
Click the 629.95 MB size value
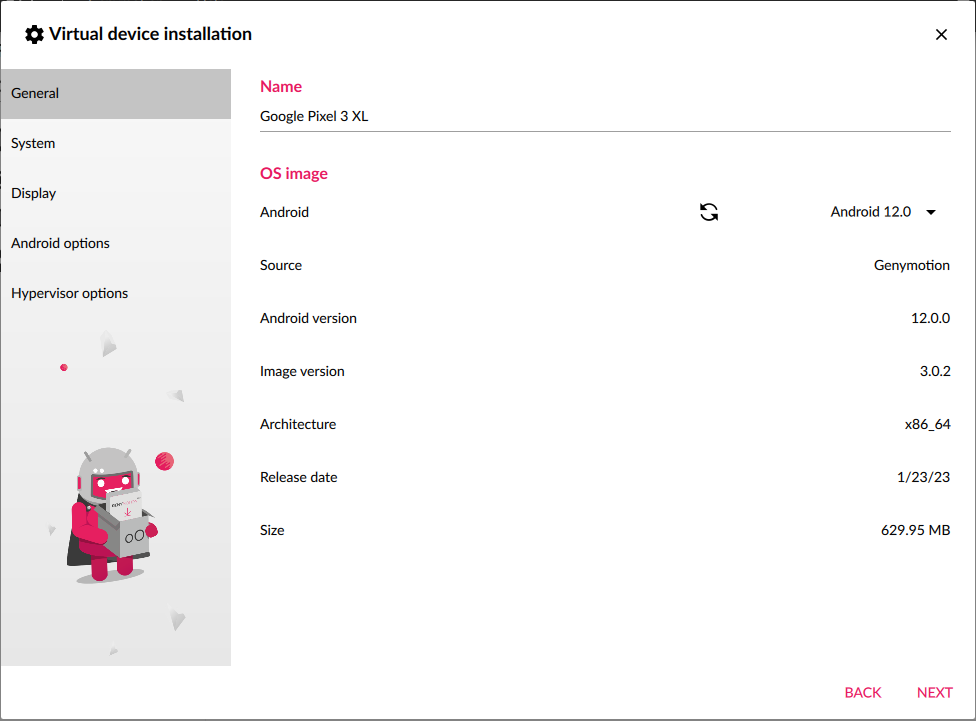(914, 530)
